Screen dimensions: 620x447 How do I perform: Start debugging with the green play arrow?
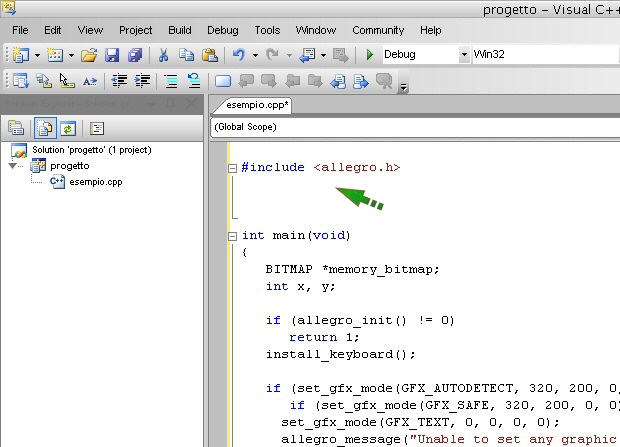click(370, 55)
